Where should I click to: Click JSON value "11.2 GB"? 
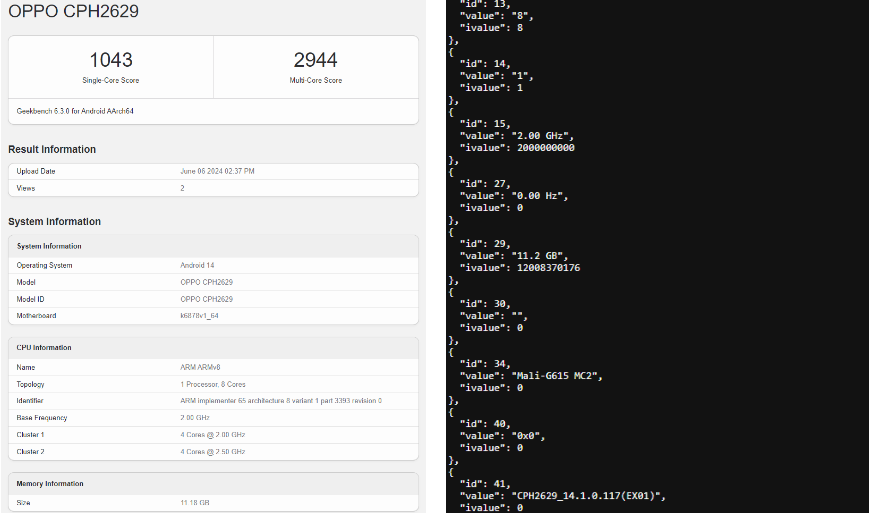pyautogui.click(x=538, y=256)
